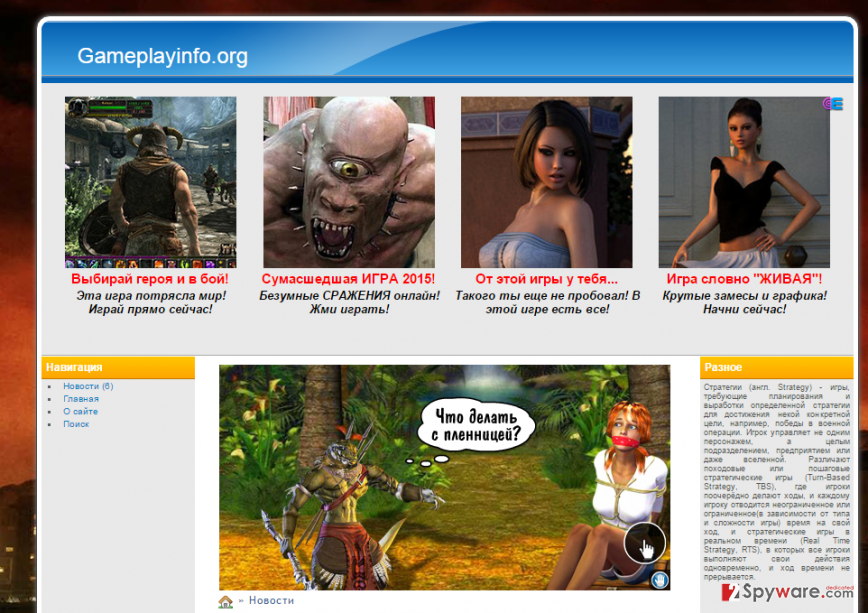Click the 'Навигация' panel header

click(118, 368)
